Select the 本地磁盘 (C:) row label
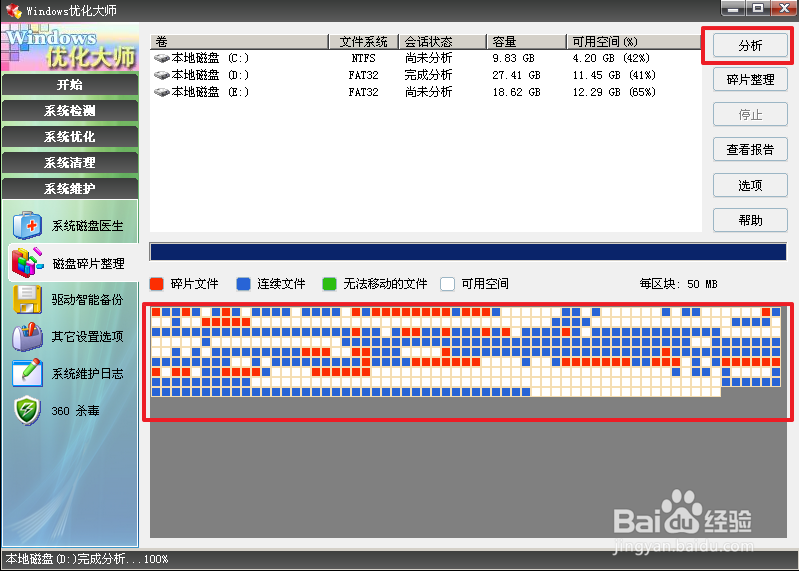Image resolution: width=799 pixels, height=574 pixels. pos(210,59)
